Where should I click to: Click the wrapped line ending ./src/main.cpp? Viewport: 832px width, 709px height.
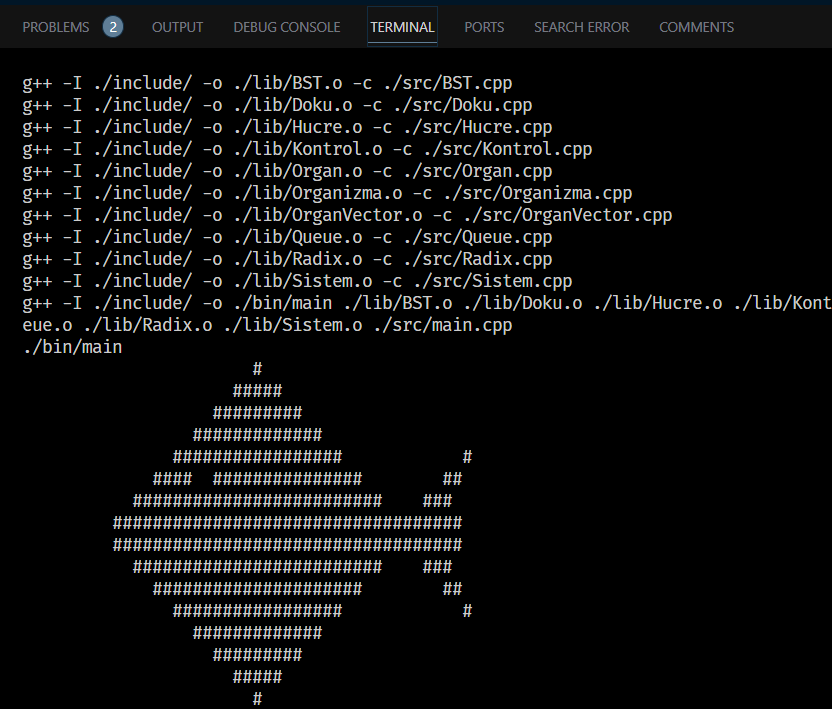(267, 325)
